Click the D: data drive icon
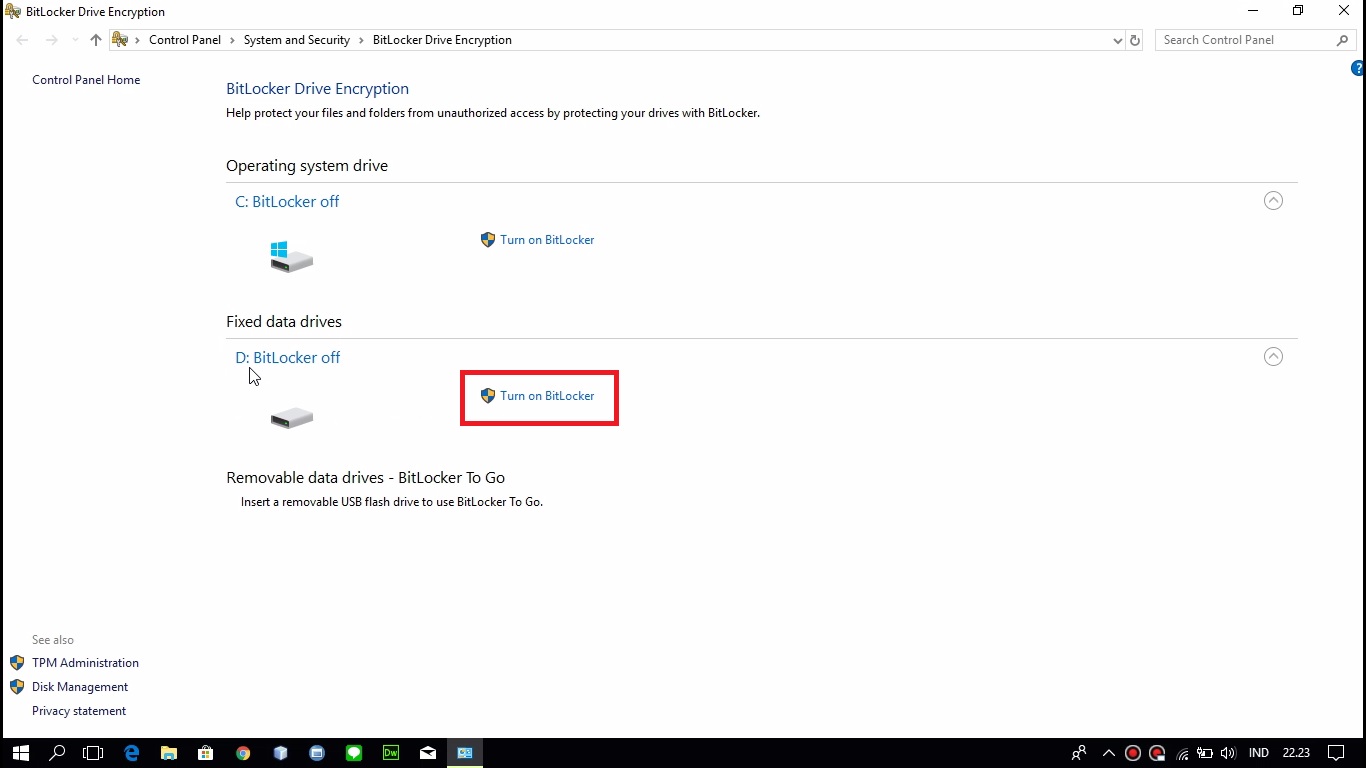1366x768 pixels. (x=292, y=418)
